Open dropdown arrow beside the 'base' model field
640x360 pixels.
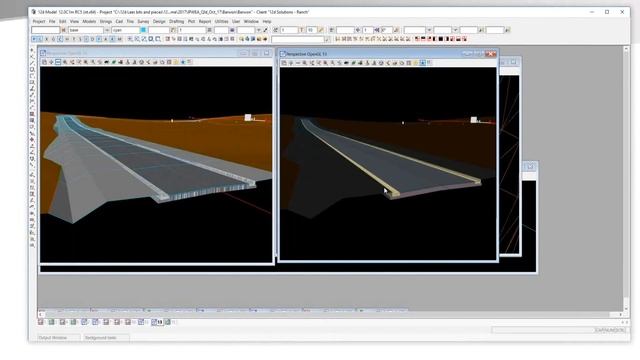[107, 30]
